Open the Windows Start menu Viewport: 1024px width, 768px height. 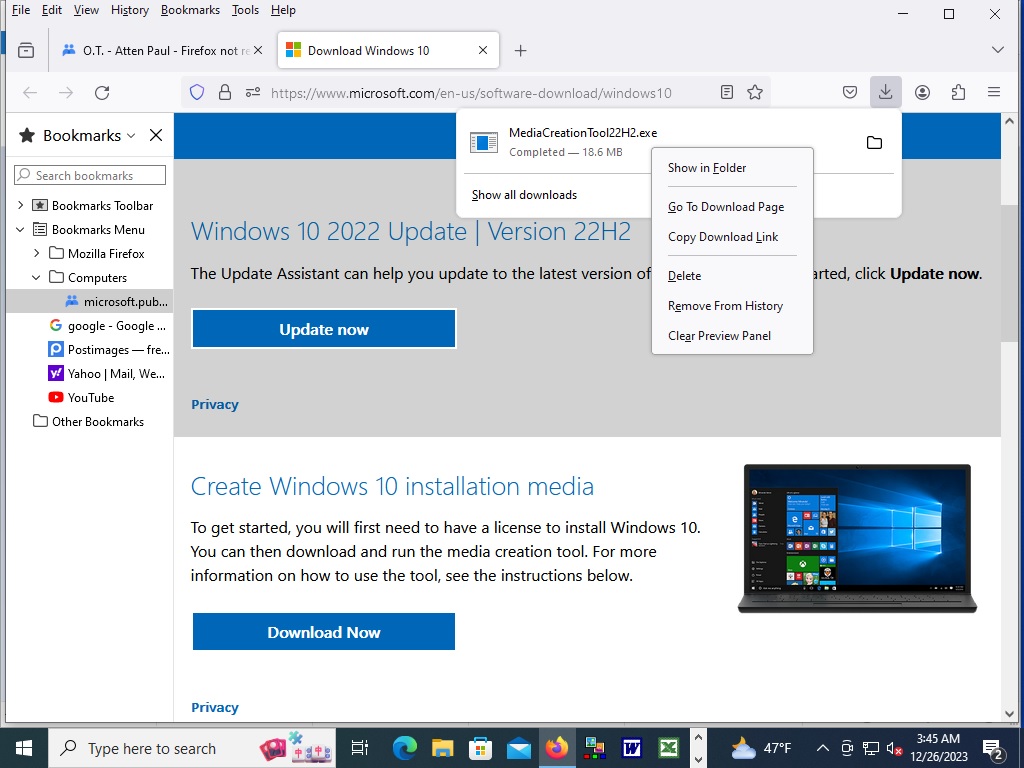[24, 748]
